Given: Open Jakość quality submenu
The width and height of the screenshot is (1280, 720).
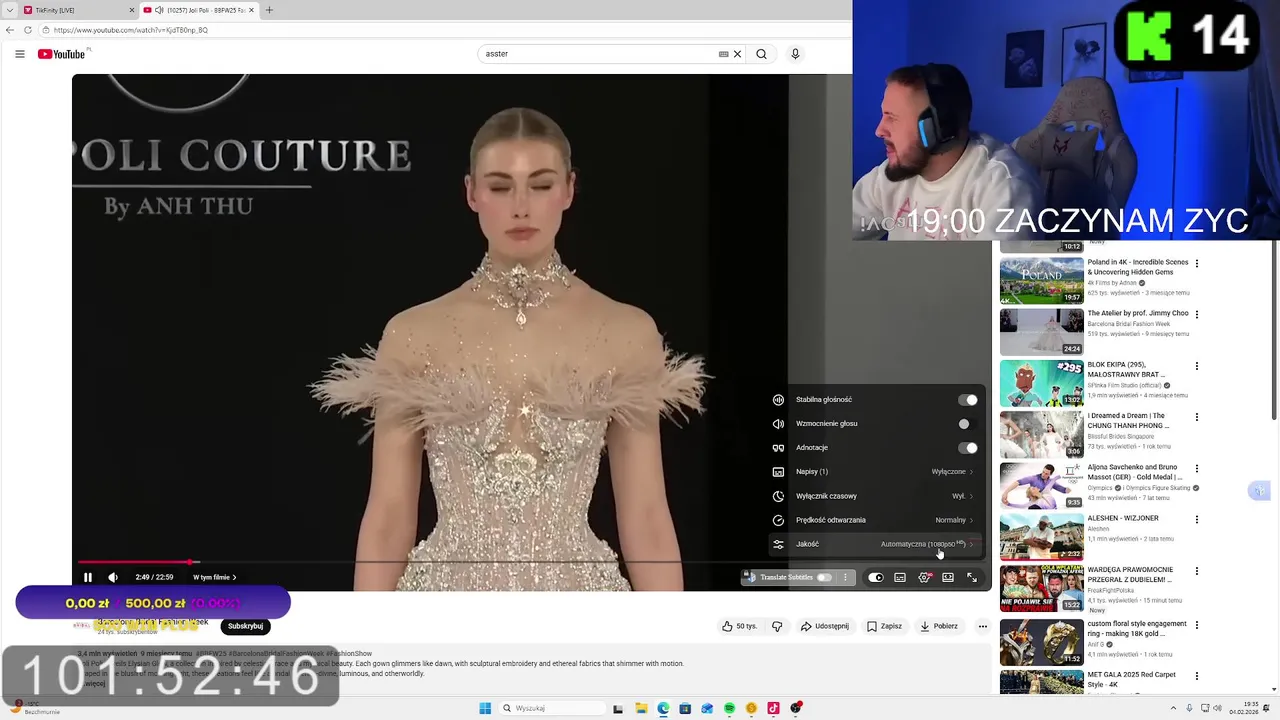Looking at the screenshot, I should (x=876, y=544).
